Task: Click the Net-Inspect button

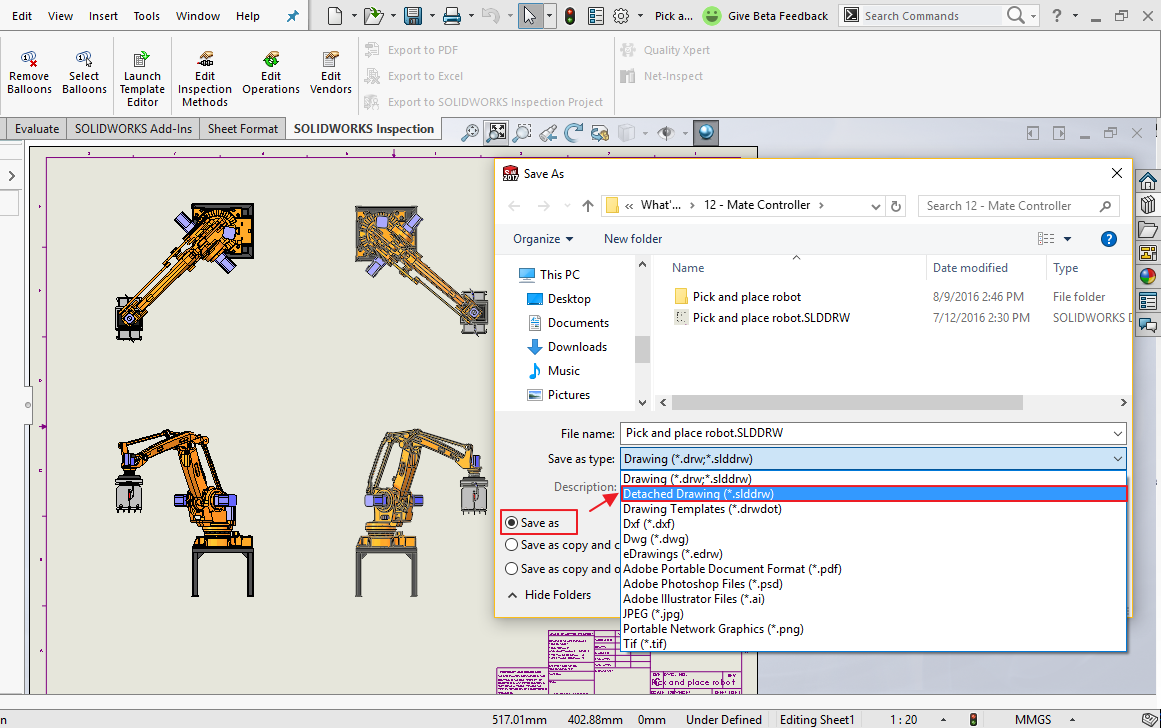Action: 662,76
